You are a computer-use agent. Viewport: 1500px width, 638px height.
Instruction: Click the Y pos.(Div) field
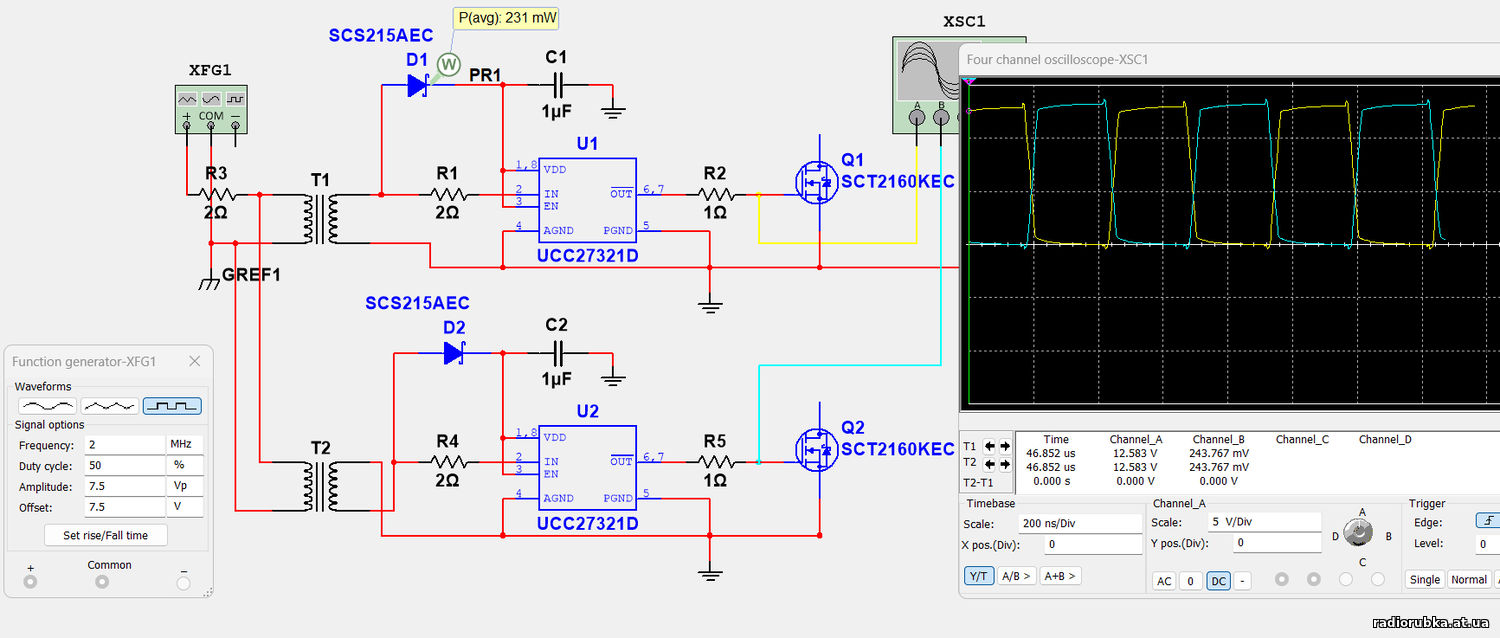(x=1275, y=543)
